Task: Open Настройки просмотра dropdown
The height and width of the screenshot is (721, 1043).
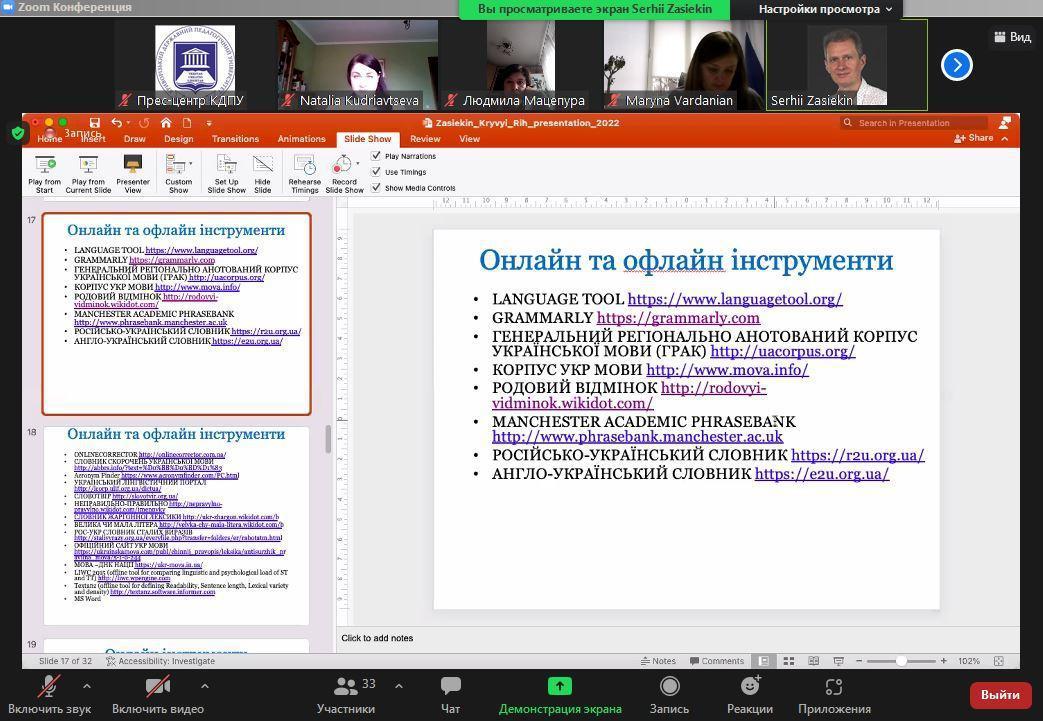Action: coord(825,9)
